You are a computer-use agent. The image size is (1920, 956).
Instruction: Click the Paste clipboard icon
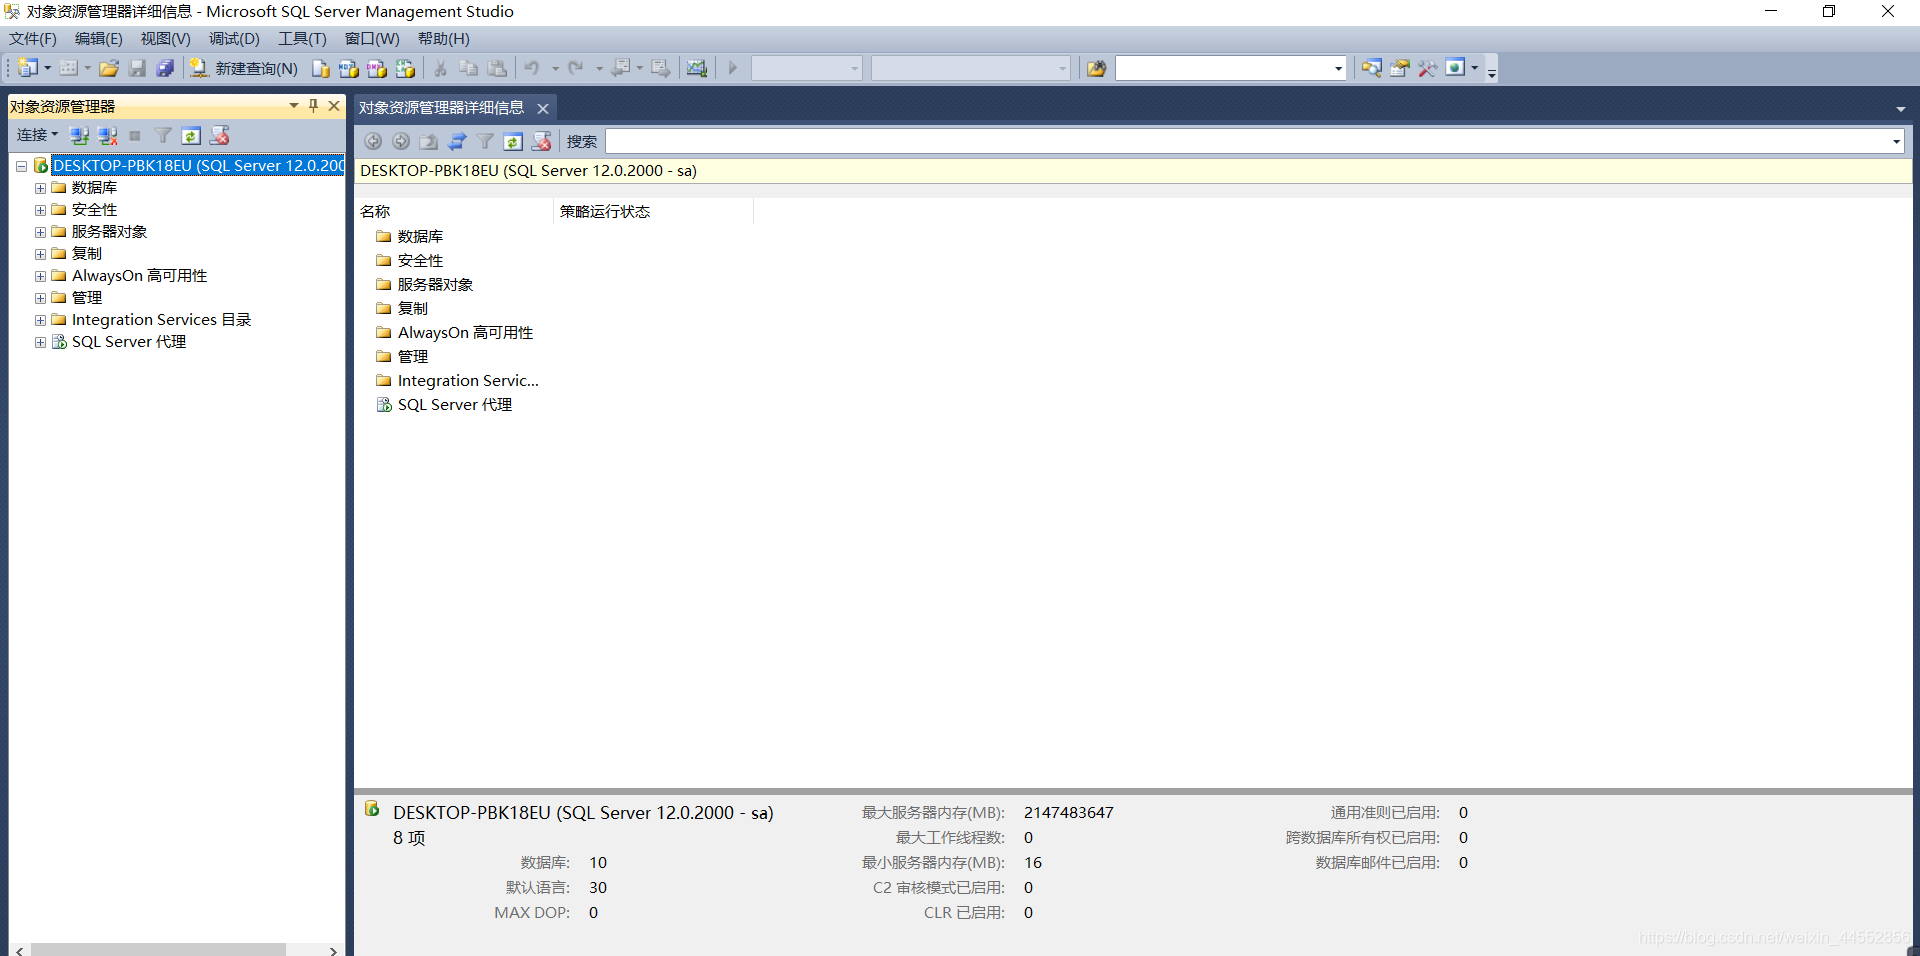[x=497, y=68]
